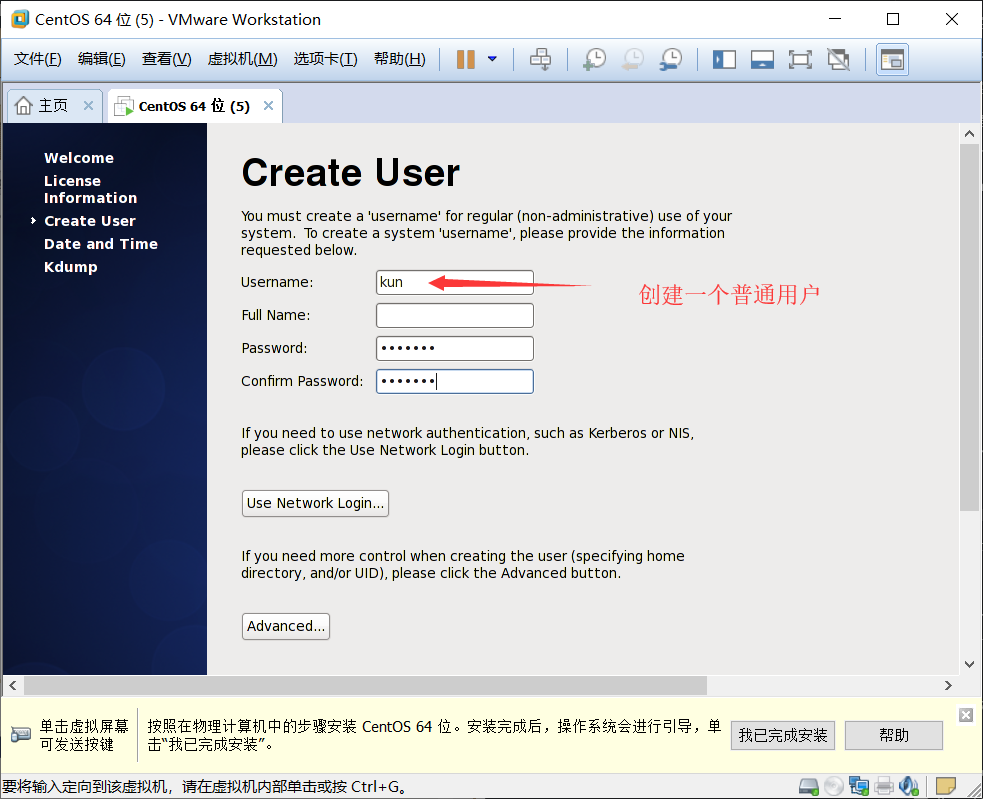983x799 pixels.
Task: Click the network adapter status icon
Action: point(859,787)
